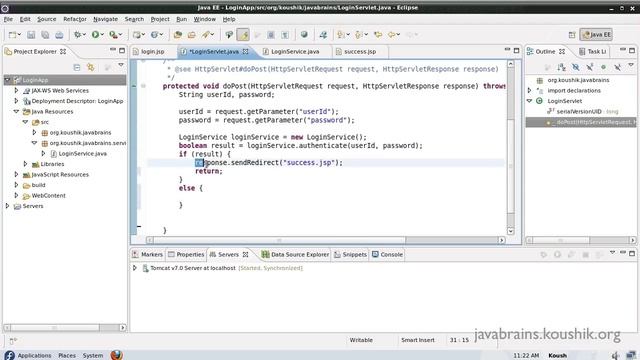640x360 pixels.
Task: Click the Save toolbar icon
Action: tap(31, 35)
